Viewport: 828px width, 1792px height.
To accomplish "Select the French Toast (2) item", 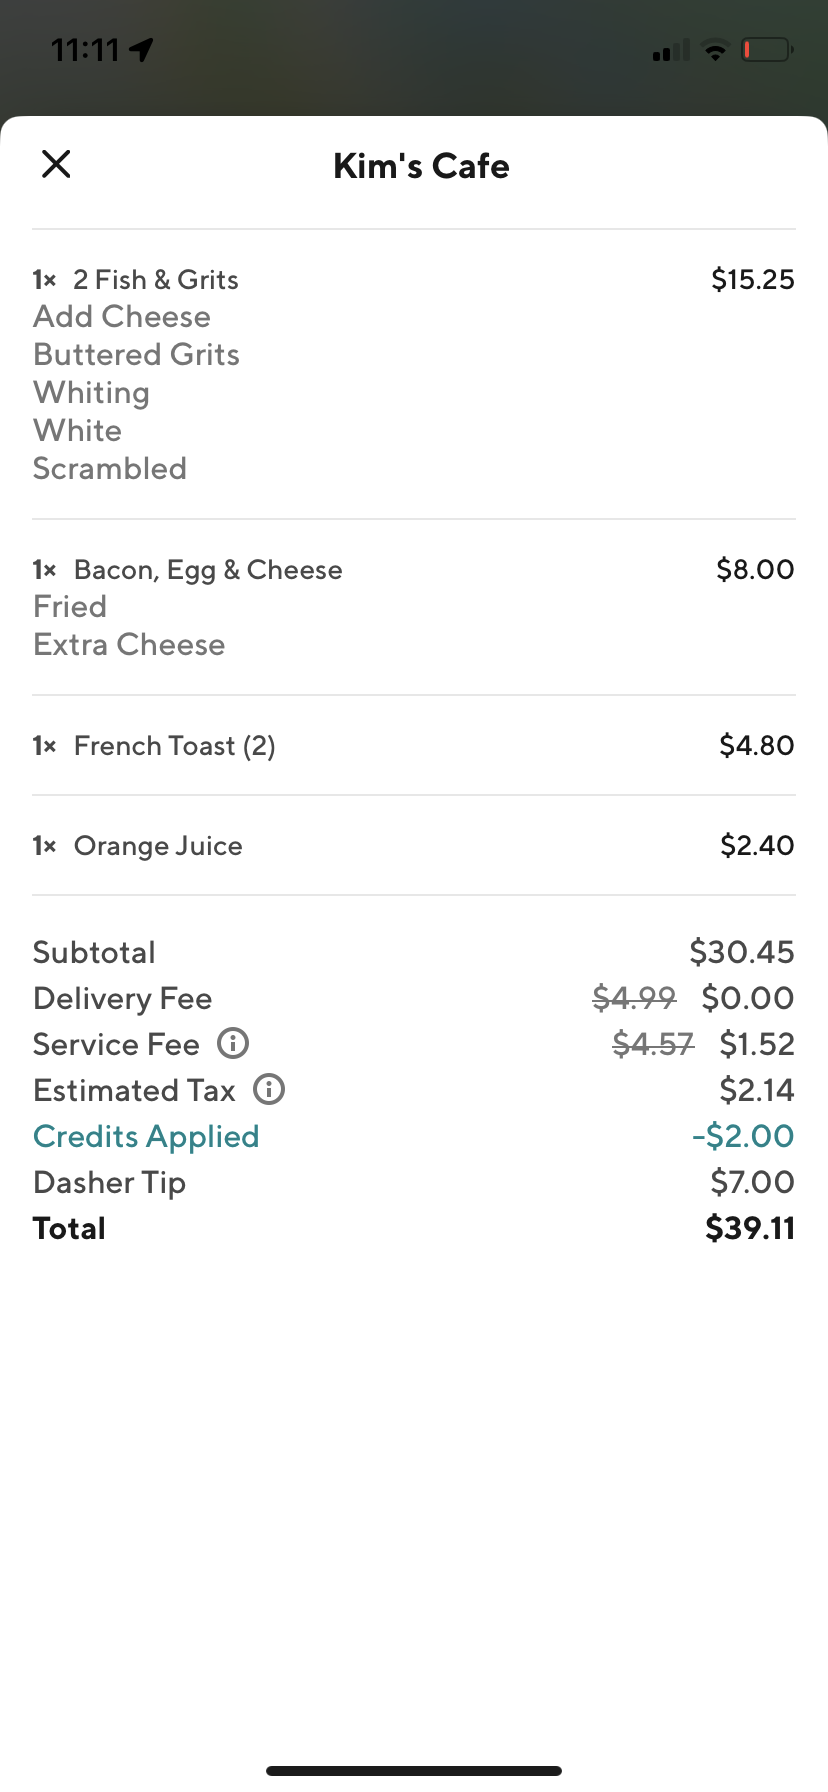I will 175,746.
